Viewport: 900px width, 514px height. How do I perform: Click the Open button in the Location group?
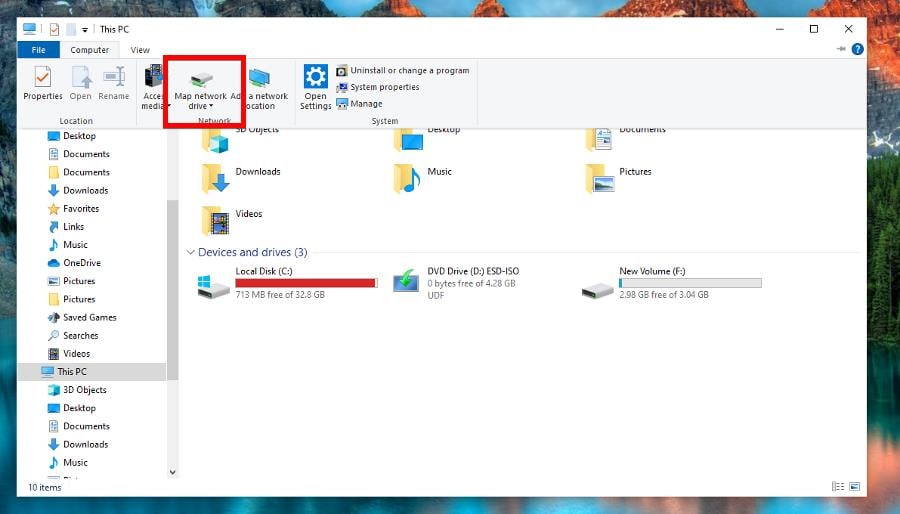(x=81, y=84)
